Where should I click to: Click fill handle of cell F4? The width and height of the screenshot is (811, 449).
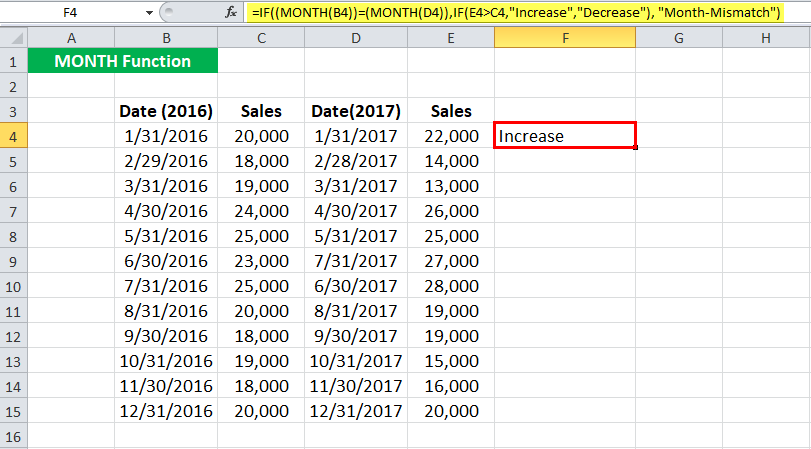pyautogui.click(x=635, y=147)
